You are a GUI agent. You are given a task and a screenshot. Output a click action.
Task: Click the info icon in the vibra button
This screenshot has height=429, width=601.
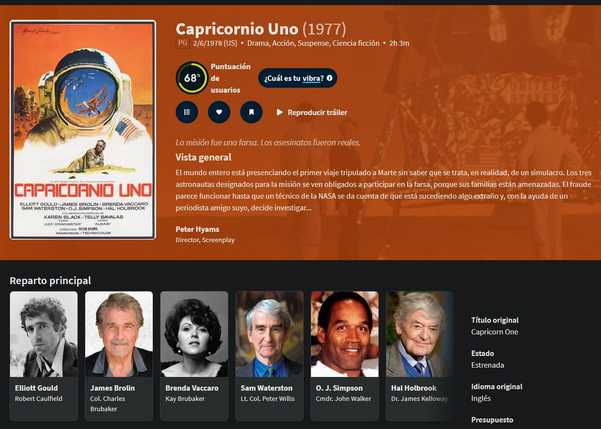329,78
